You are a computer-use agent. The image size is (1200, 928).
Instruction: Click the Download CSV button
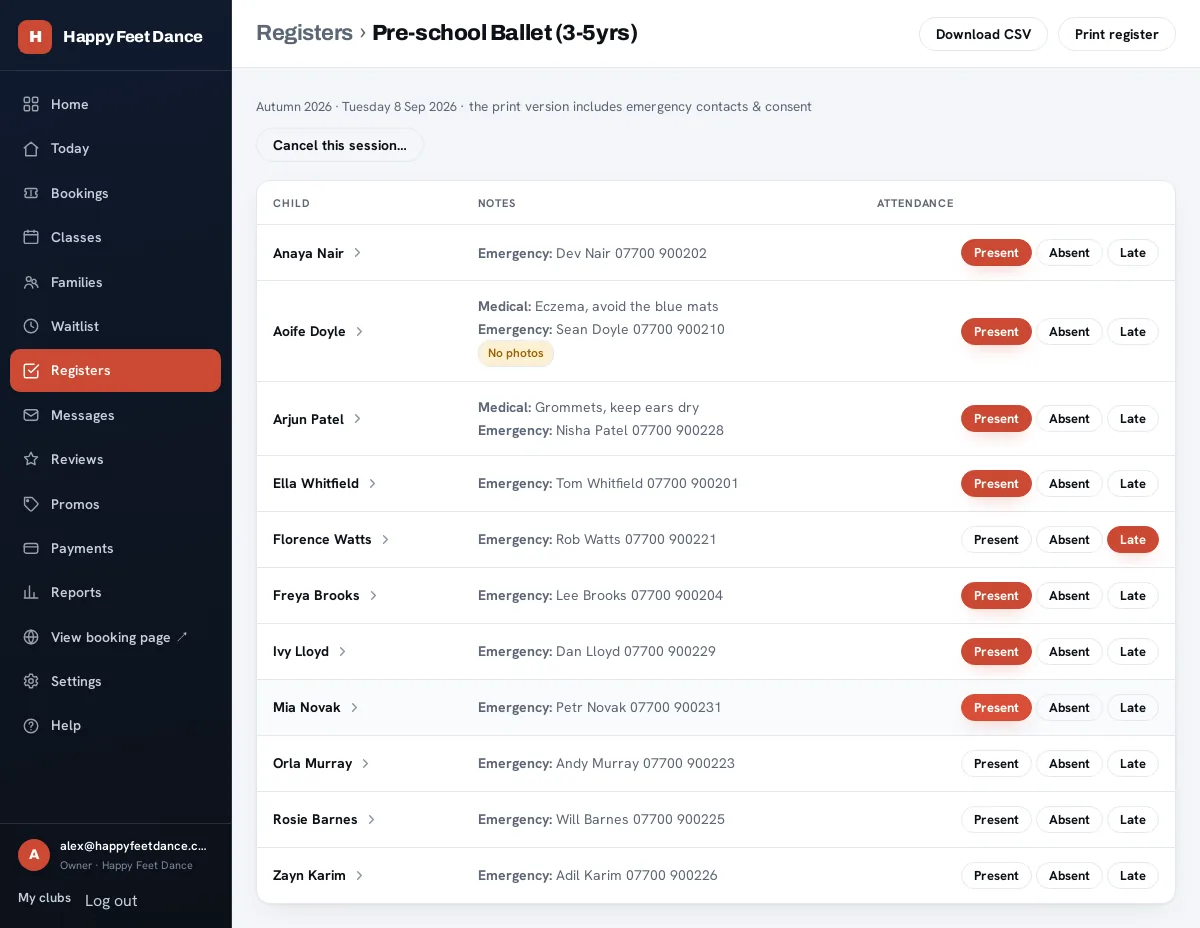click(x=983, y=34)
